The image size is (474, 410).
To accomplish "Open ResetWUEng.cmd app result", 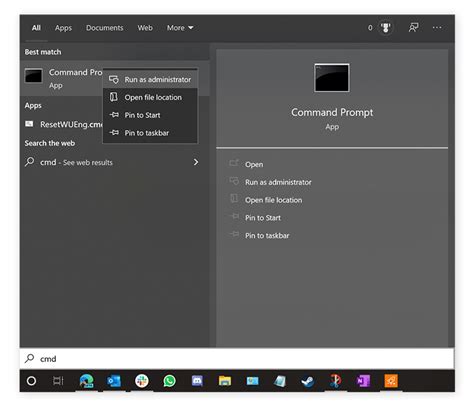I will coord(63,124).
